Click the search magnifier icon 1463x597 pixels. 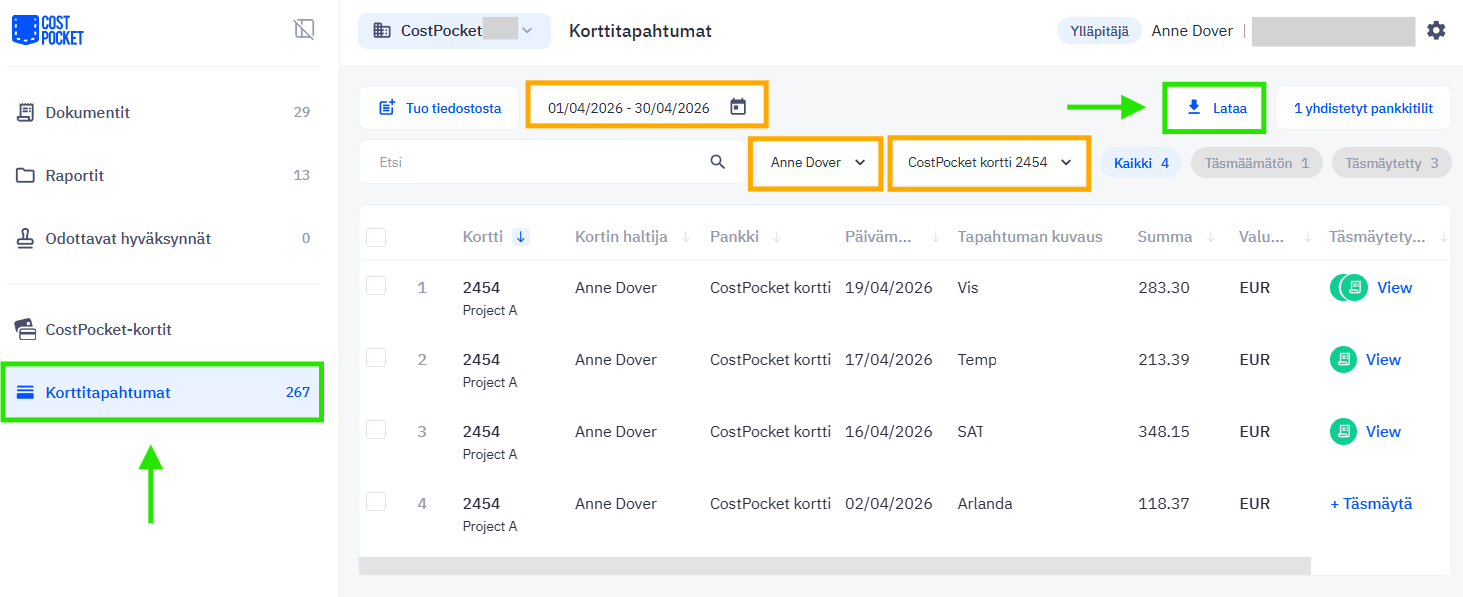tap(717, 162)
